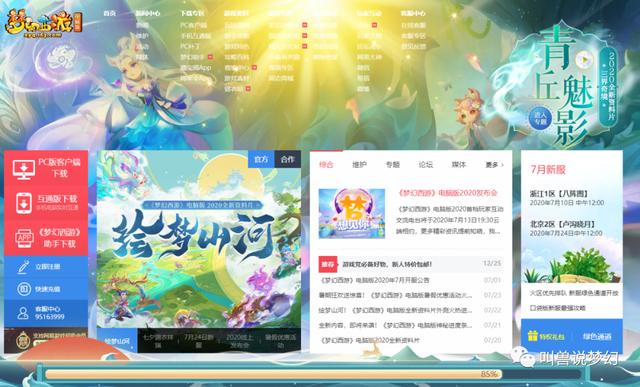This screenshot has width=640, height=387.
Task: Switch news panel to 专题 tab
Action: click(x=393, y=165)
